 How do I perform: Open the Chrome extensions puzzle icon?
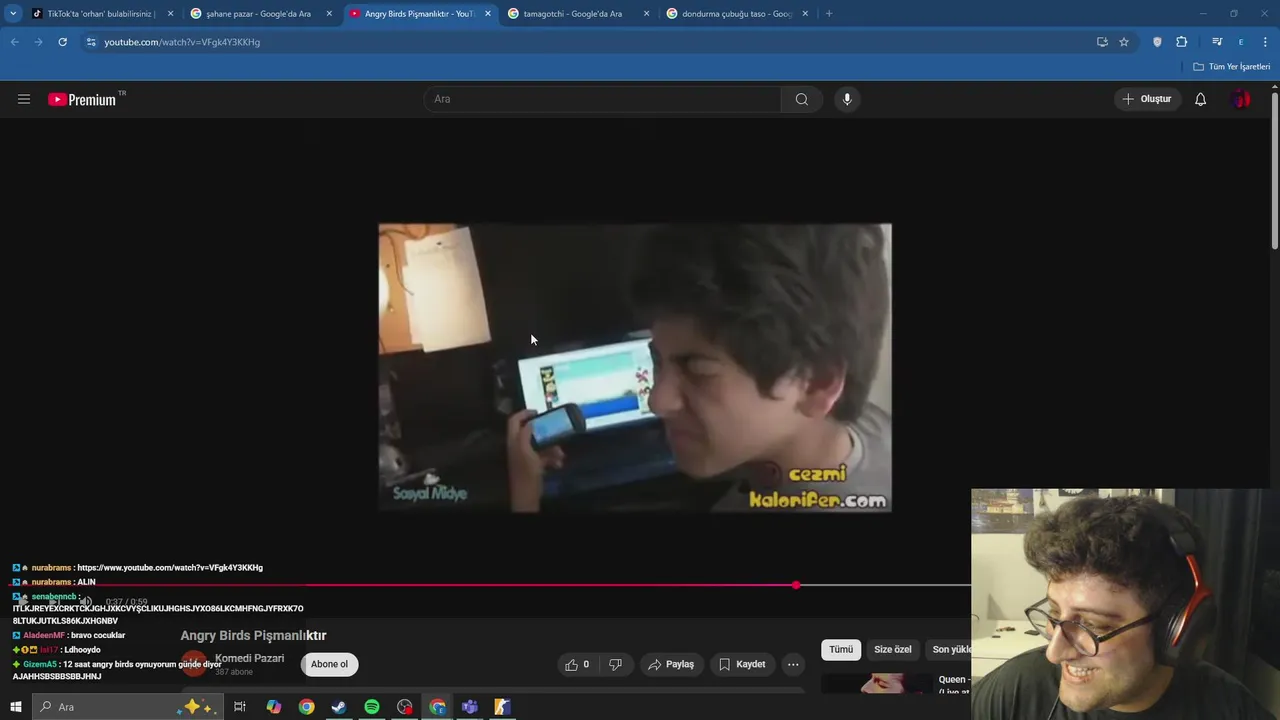pos(1182,42)
